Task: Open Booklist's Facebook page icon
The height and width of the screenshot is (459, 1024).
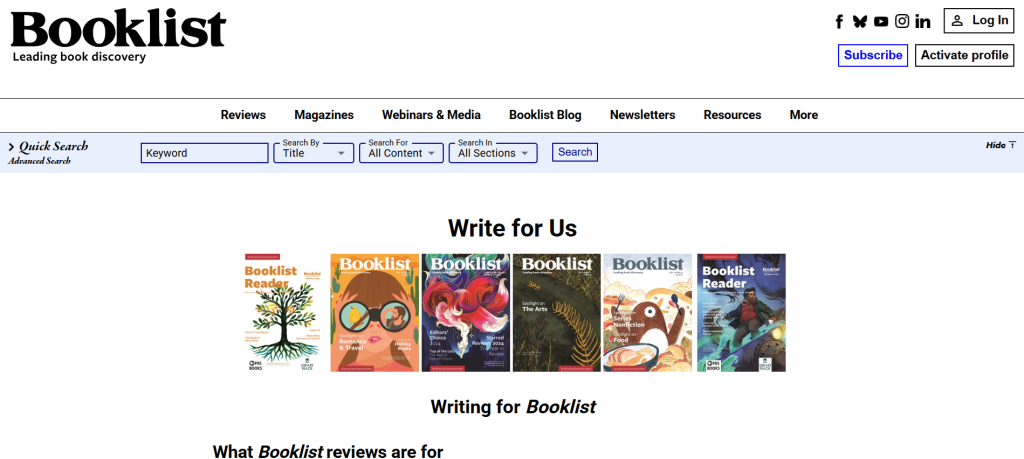Action: pos(839,22)
